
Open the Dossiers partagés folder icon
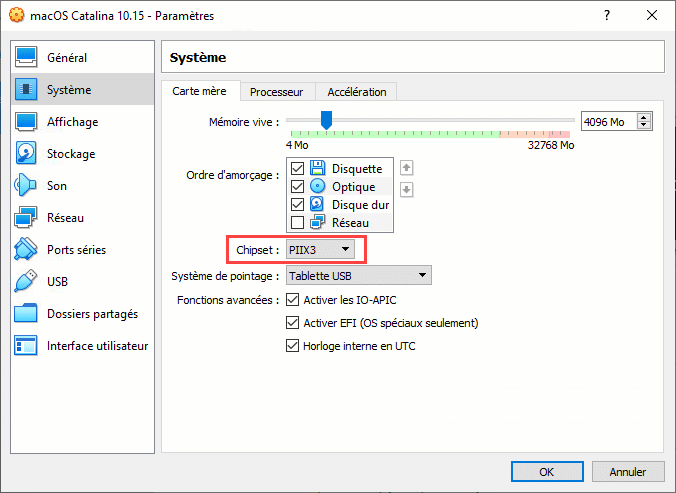click(x=26, y=313)
